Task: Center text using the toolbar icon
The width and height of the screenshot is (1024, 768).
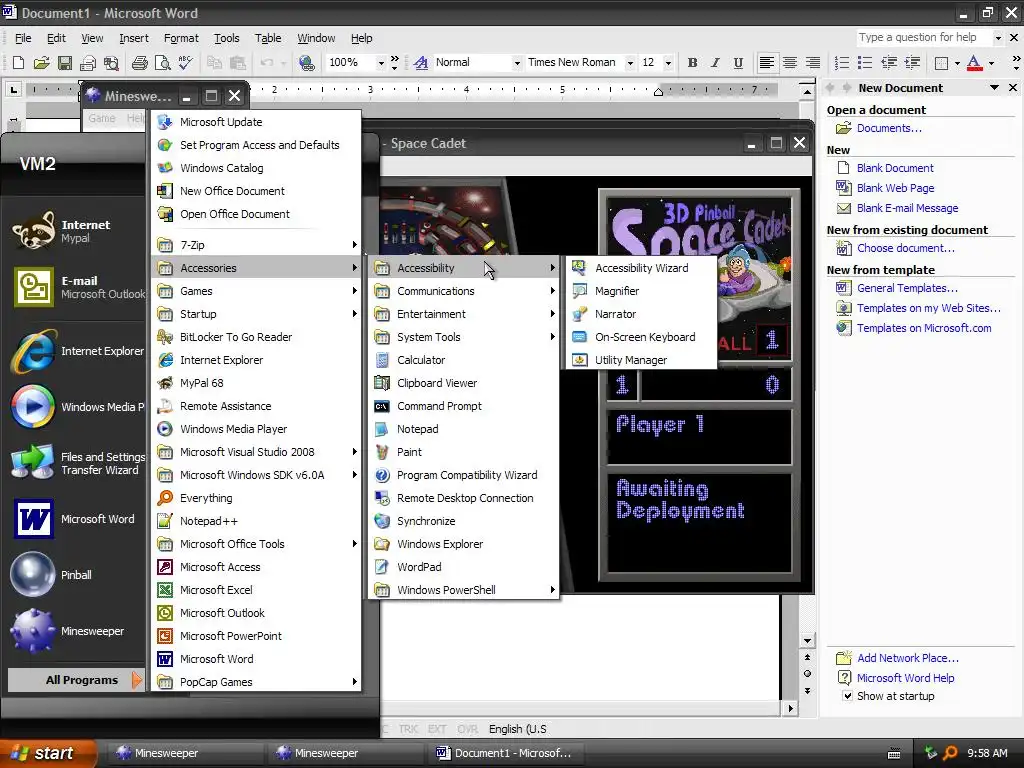Action: [x=790, y=63]
